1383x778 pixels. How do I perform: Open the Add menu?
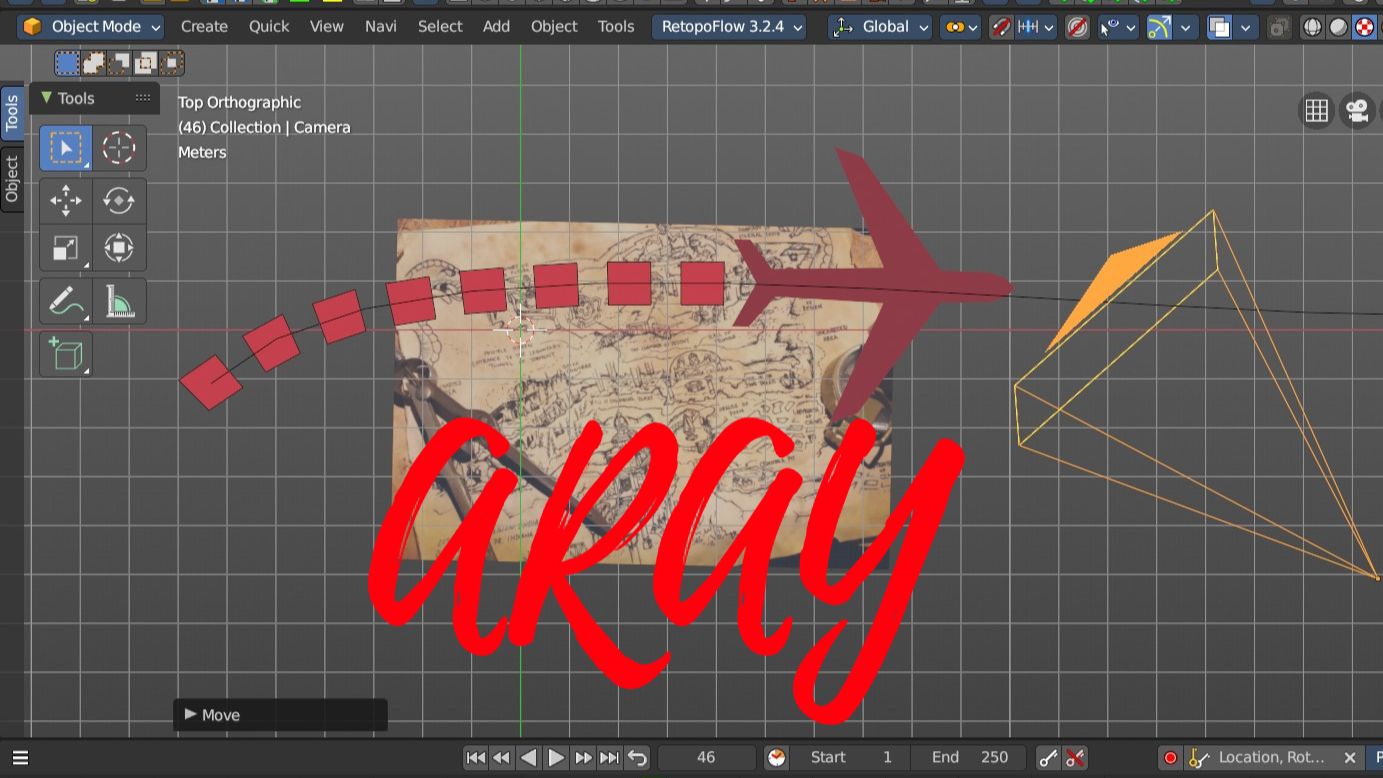pyautogui.click(x=497, y=27)
